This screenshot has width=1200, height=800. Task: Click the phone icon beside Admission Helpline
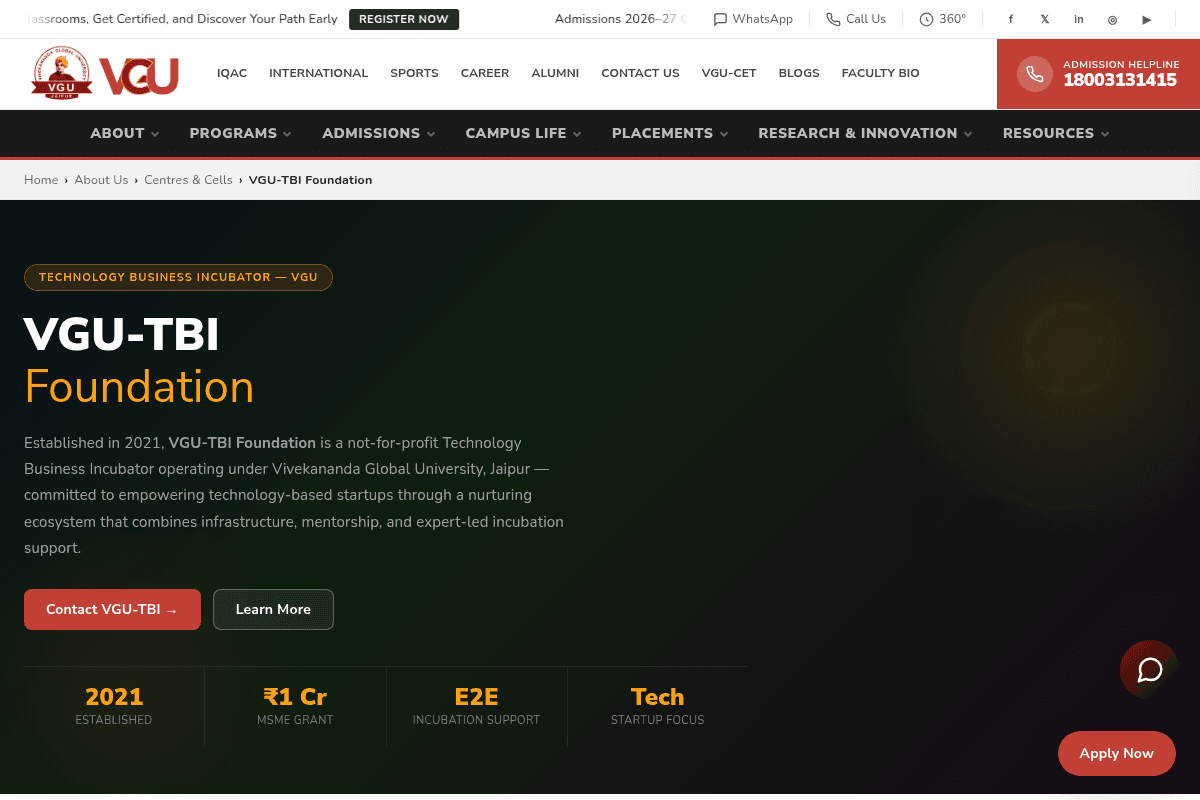click(1035, 74)
